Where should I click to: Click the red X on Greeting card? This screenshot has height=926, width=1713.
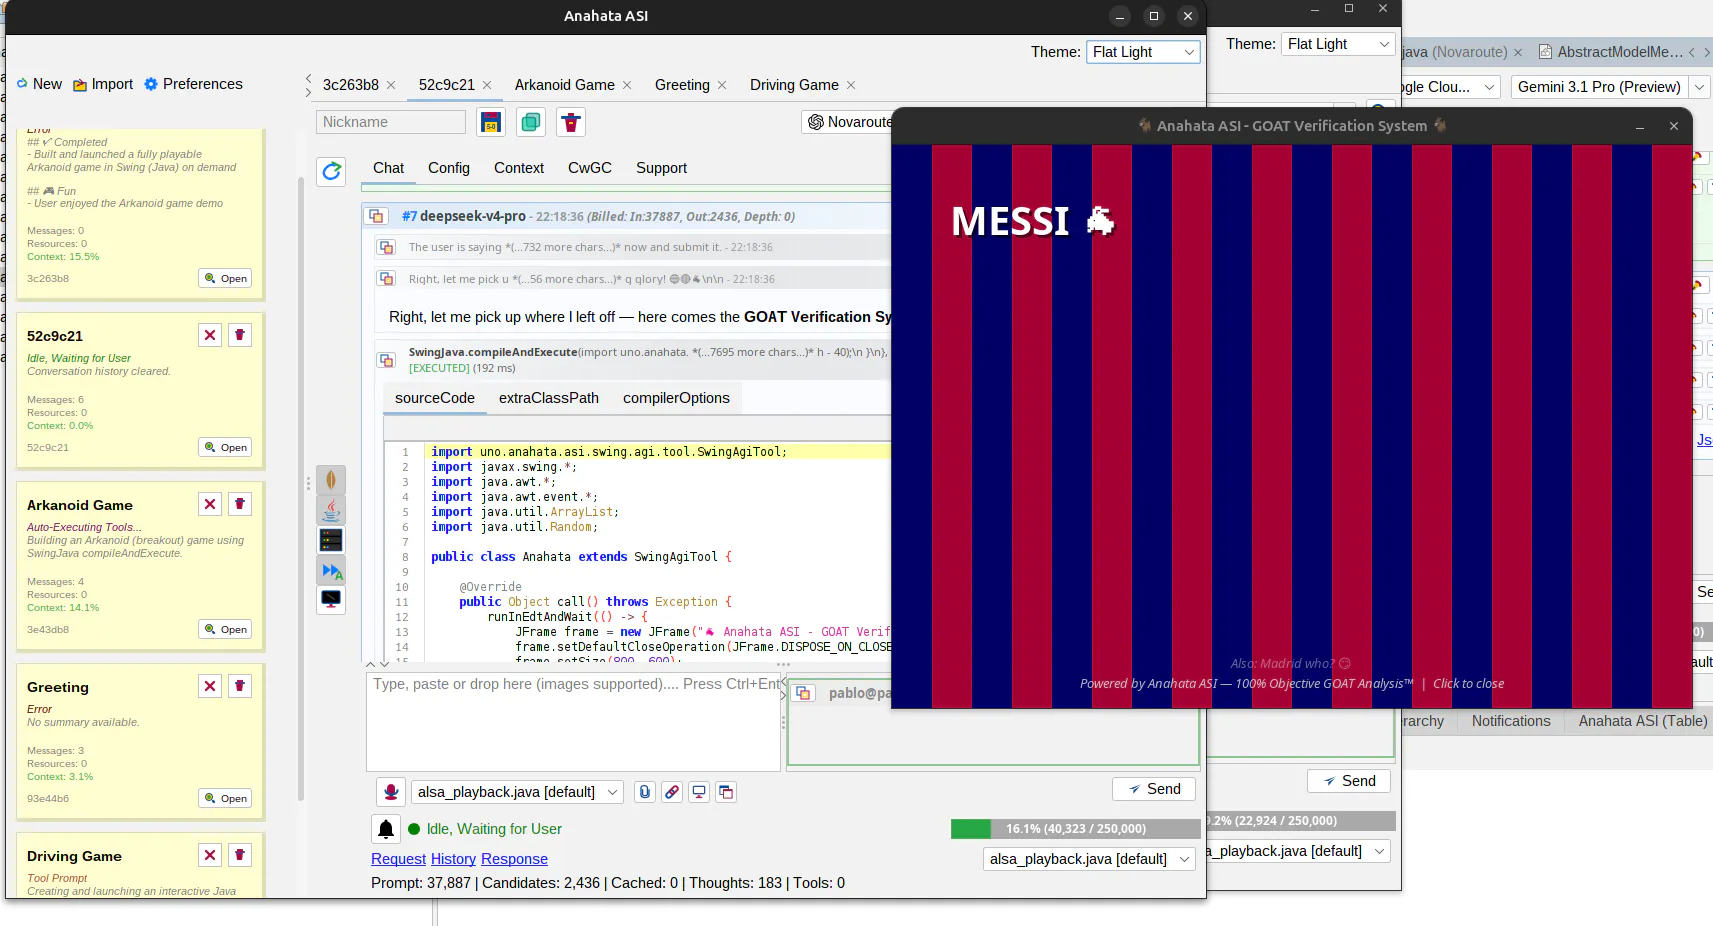click(x=210, y=686)
